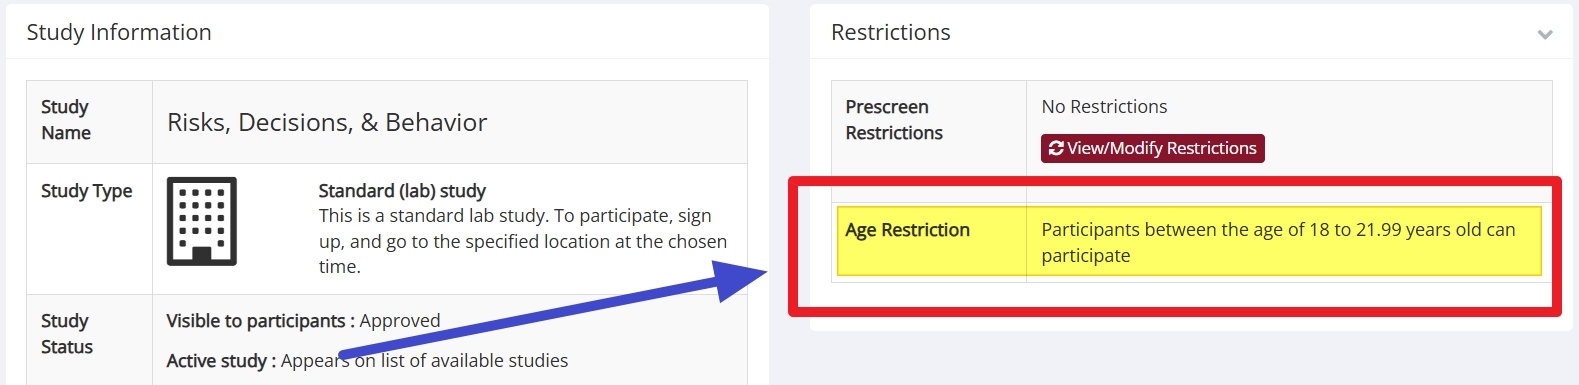Collapse the Restrictions panel chevron
Screen dimensions: 1579x385
pyautogui.click(x=1545, y=34)
